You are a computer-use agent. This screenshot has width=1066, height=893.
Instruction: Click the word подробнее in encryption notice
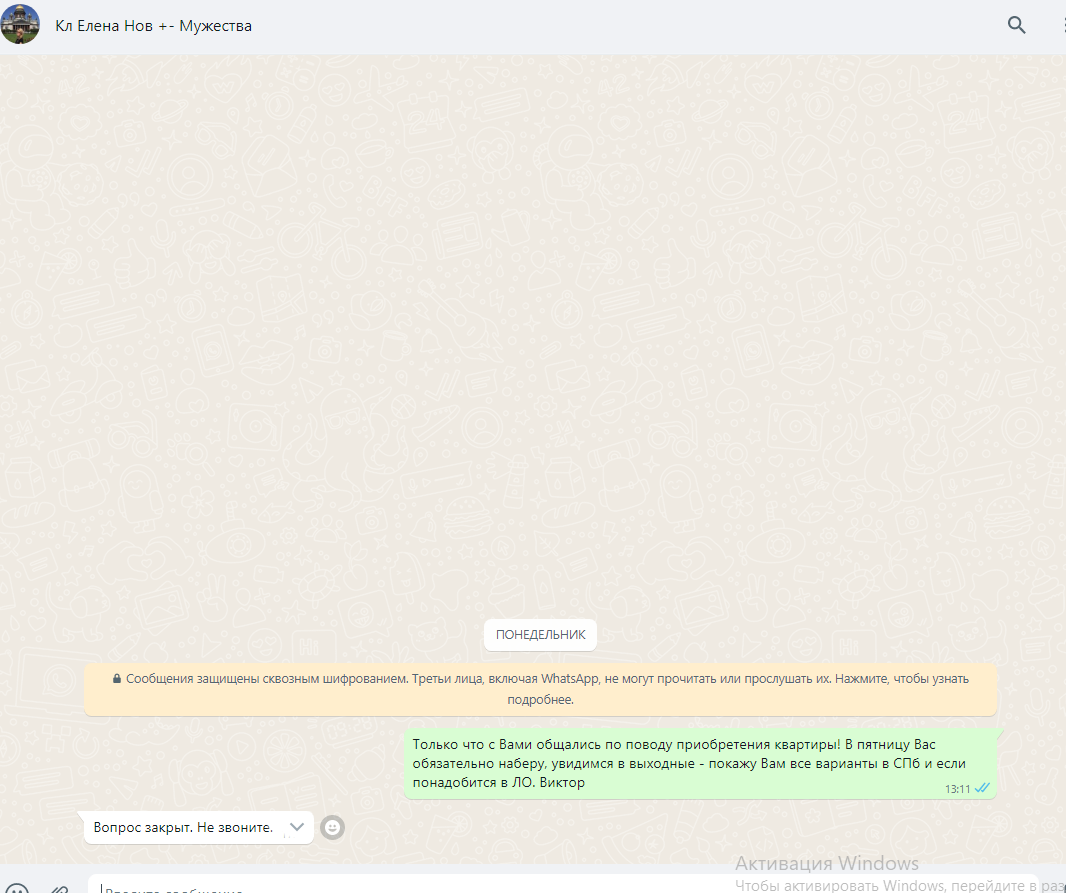540,700
